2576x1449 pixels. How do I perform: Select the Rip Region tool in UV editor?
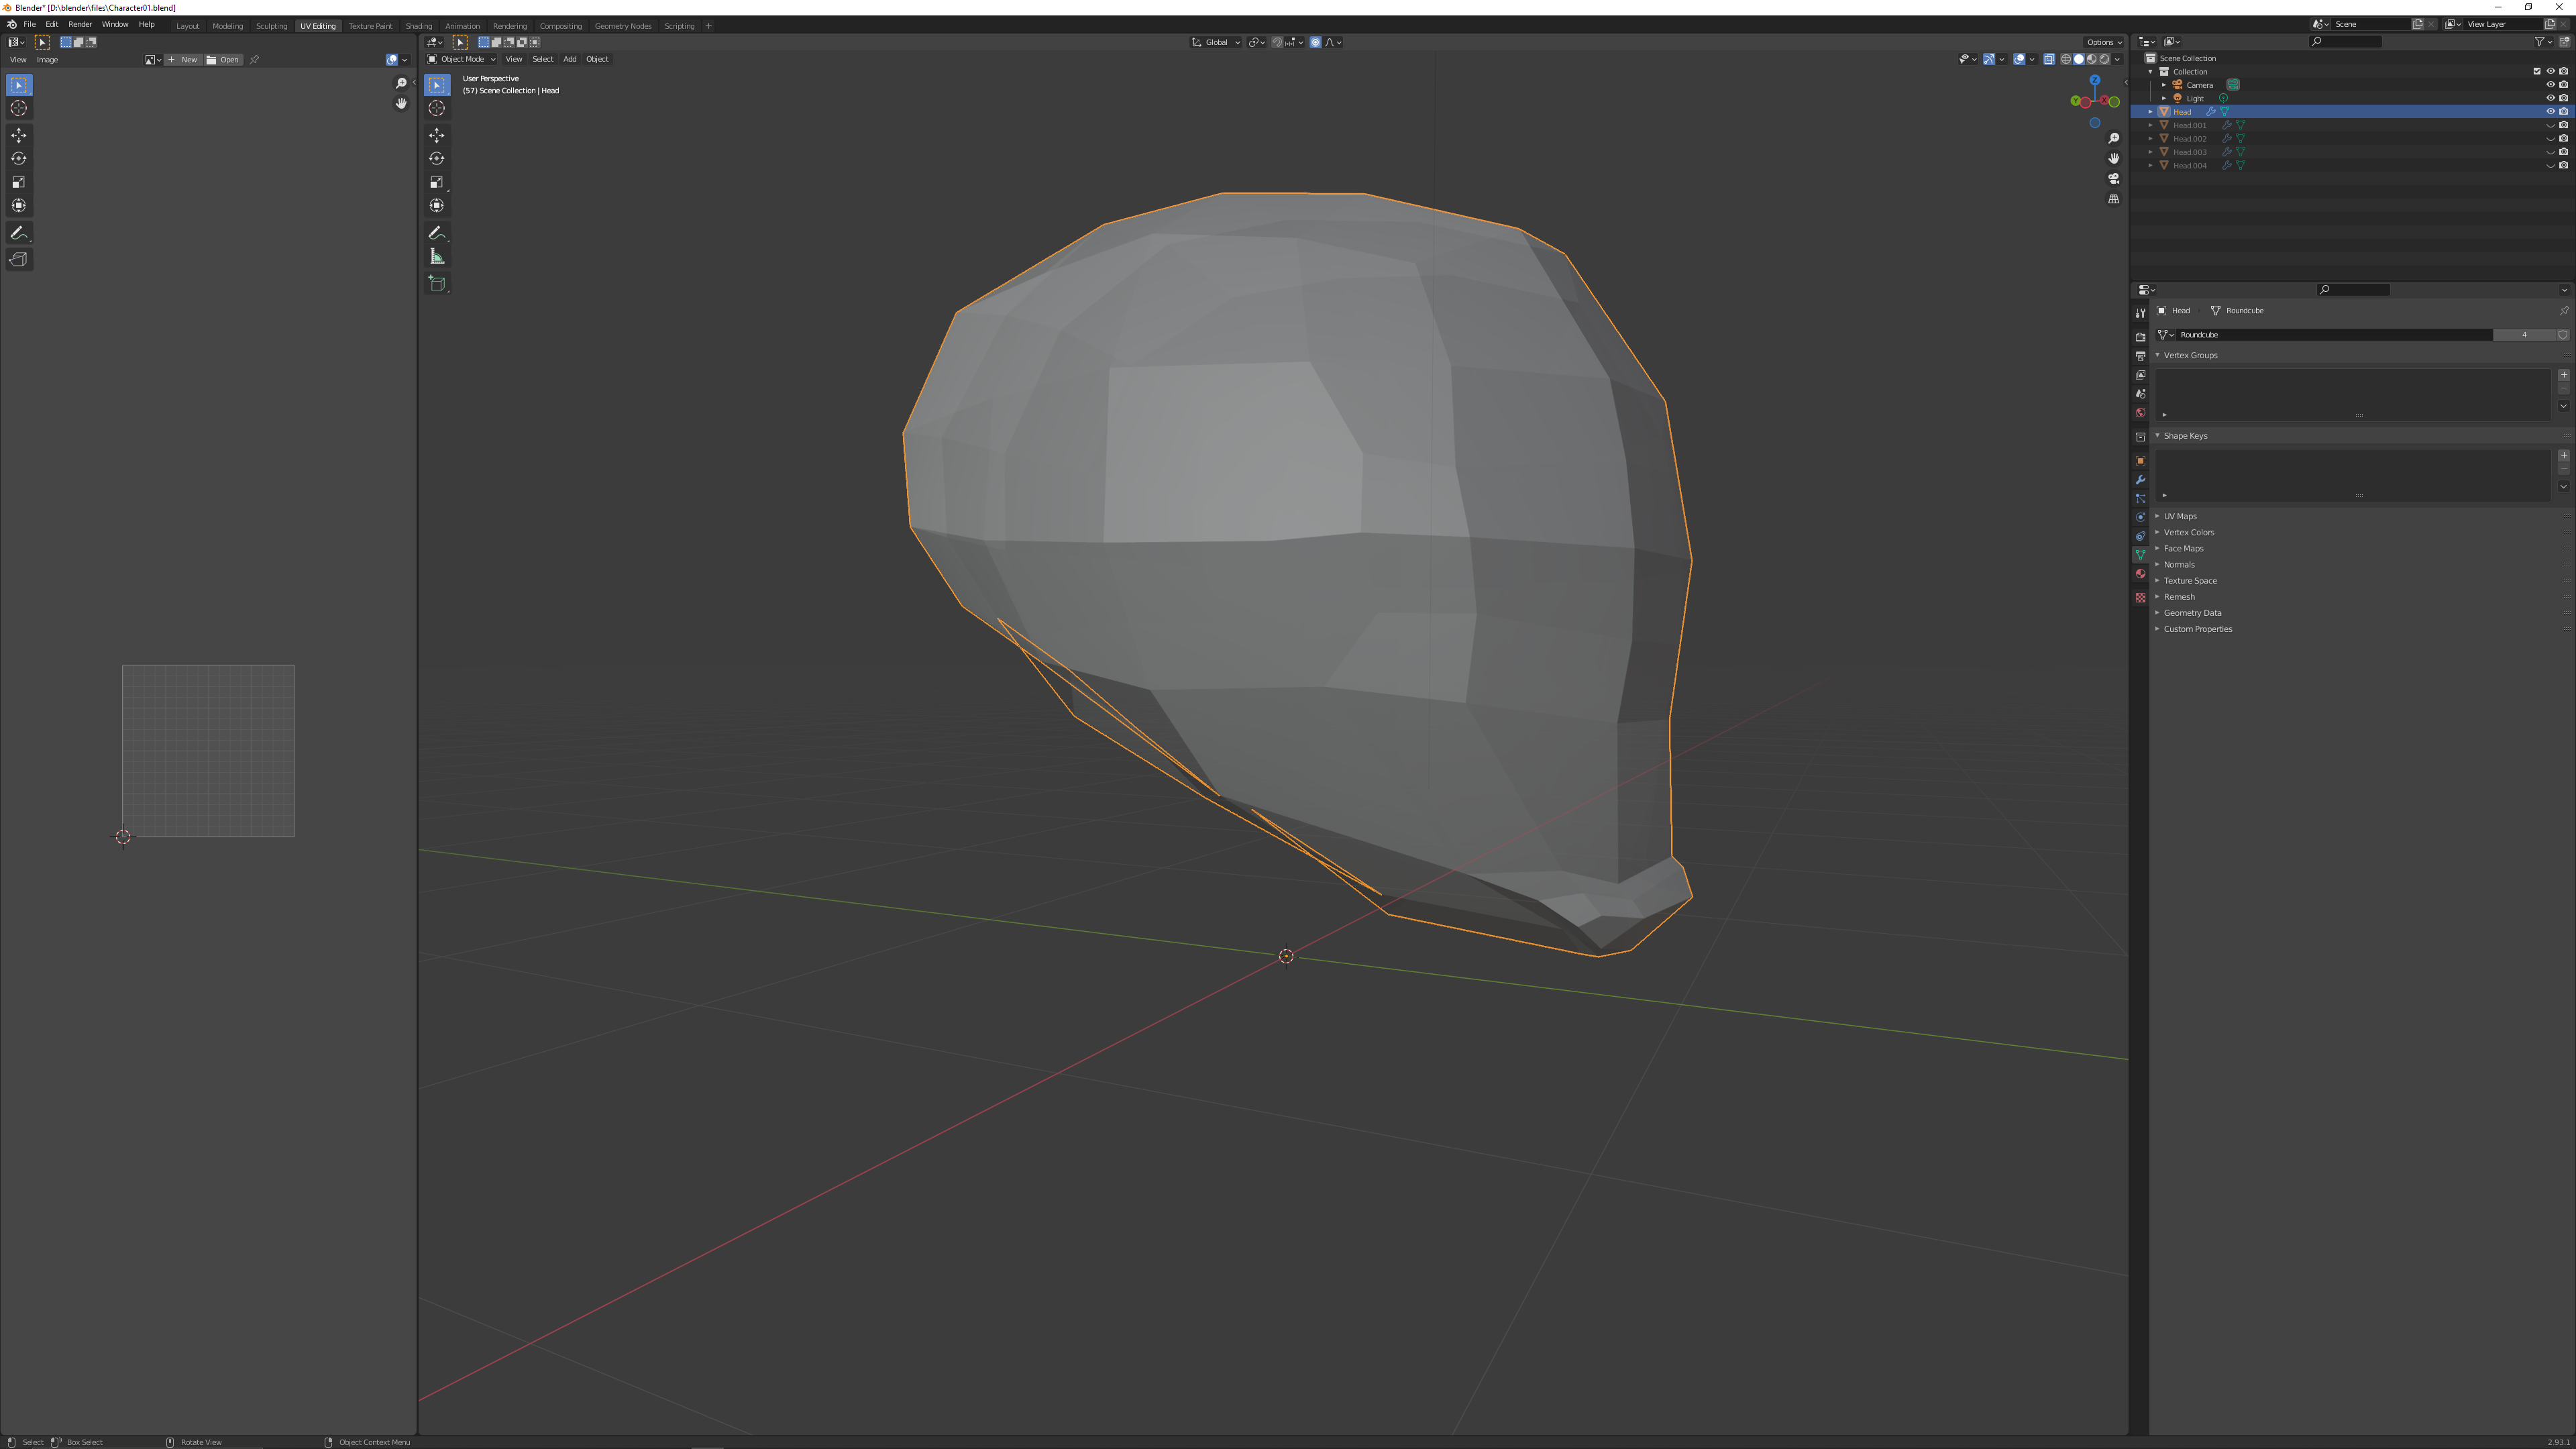pyautogui.click(x=19, y=260)
